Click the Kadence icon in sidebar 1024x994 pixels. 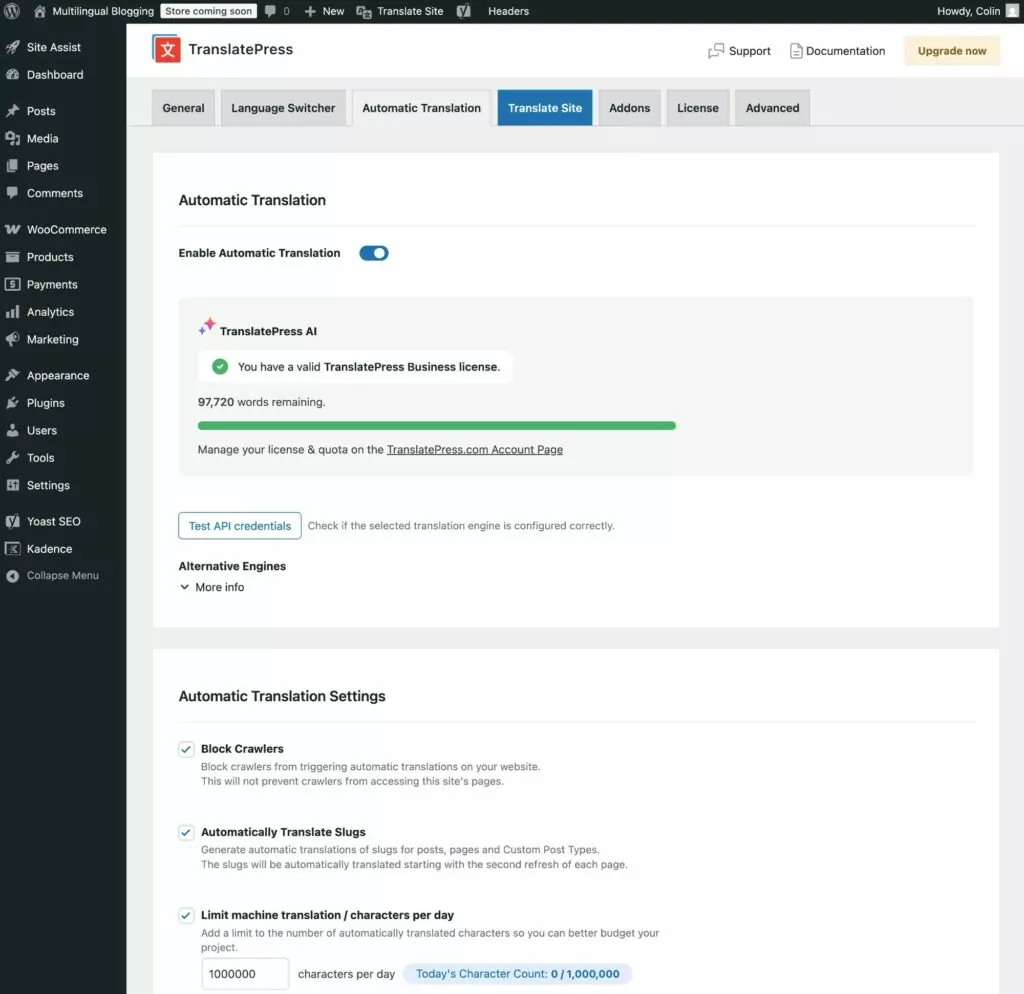(x=12, y=549)
